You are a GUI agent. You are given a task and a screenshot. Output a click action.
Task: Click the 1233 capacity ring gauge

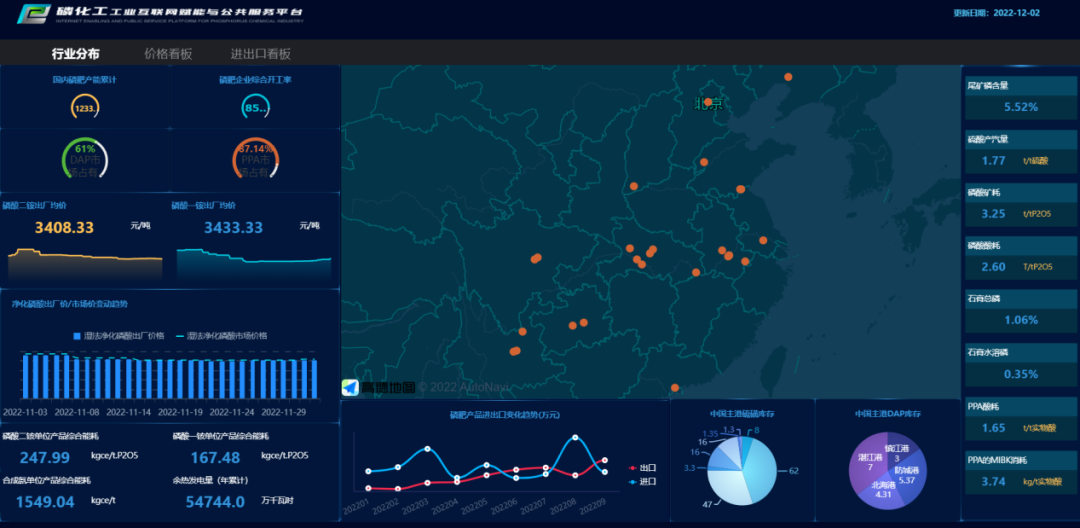click(x=85, y=107)
